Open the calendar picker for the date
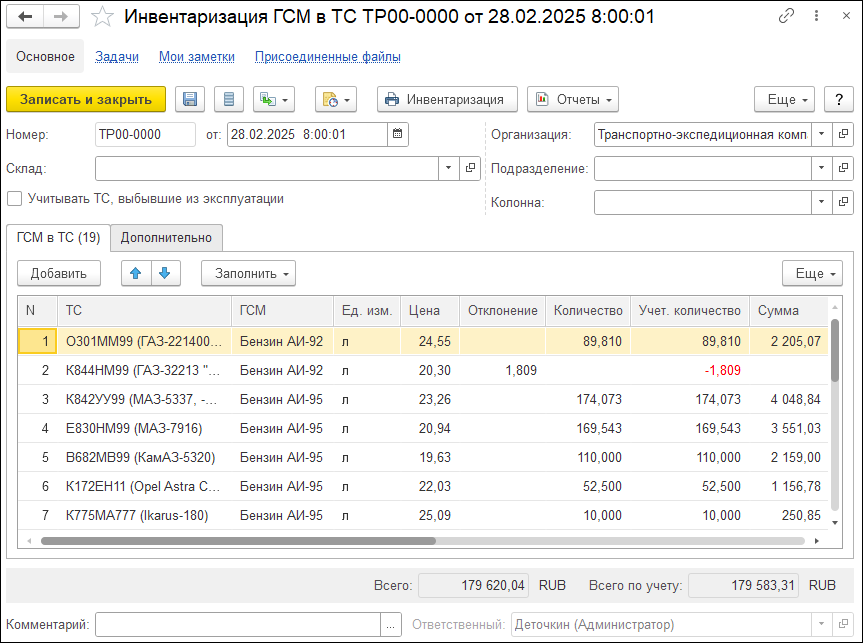This screenshot has width=863, height=643. point(397,134)
